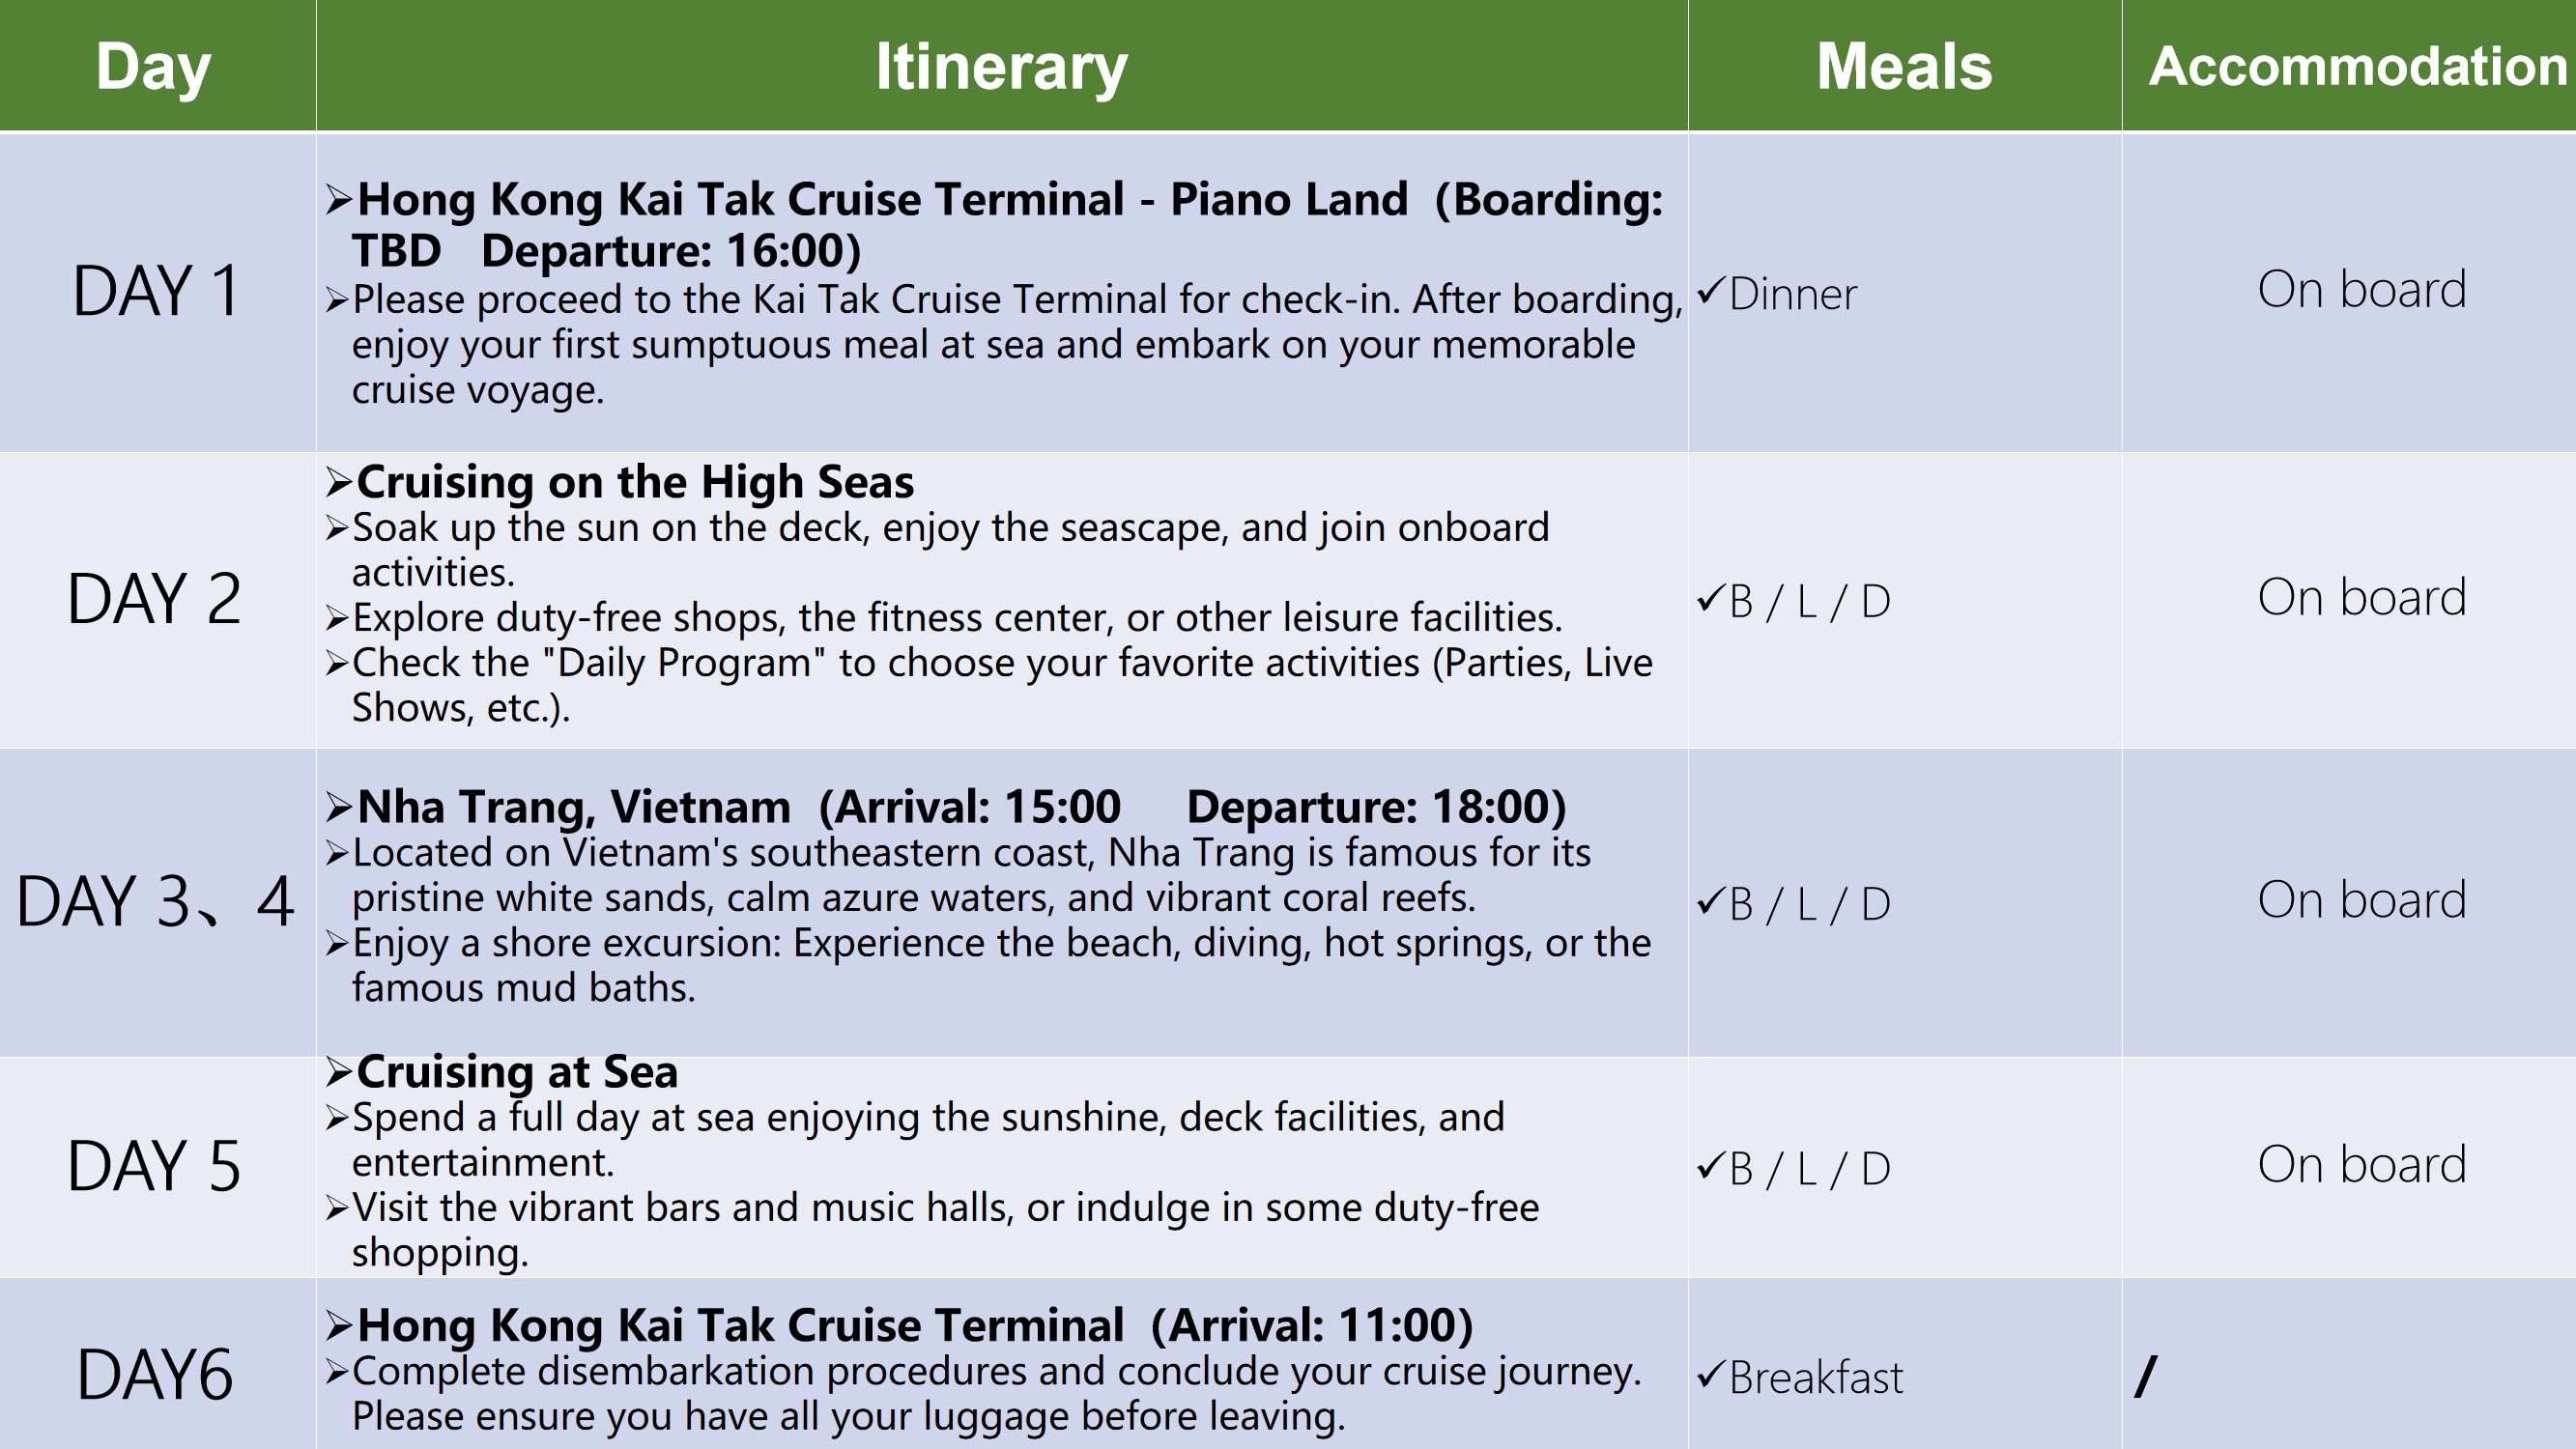Click the arrow bullet before Cruising on the High Seas
Viewport: 2576px width, 1449px height.
click(x=339, y=483)
